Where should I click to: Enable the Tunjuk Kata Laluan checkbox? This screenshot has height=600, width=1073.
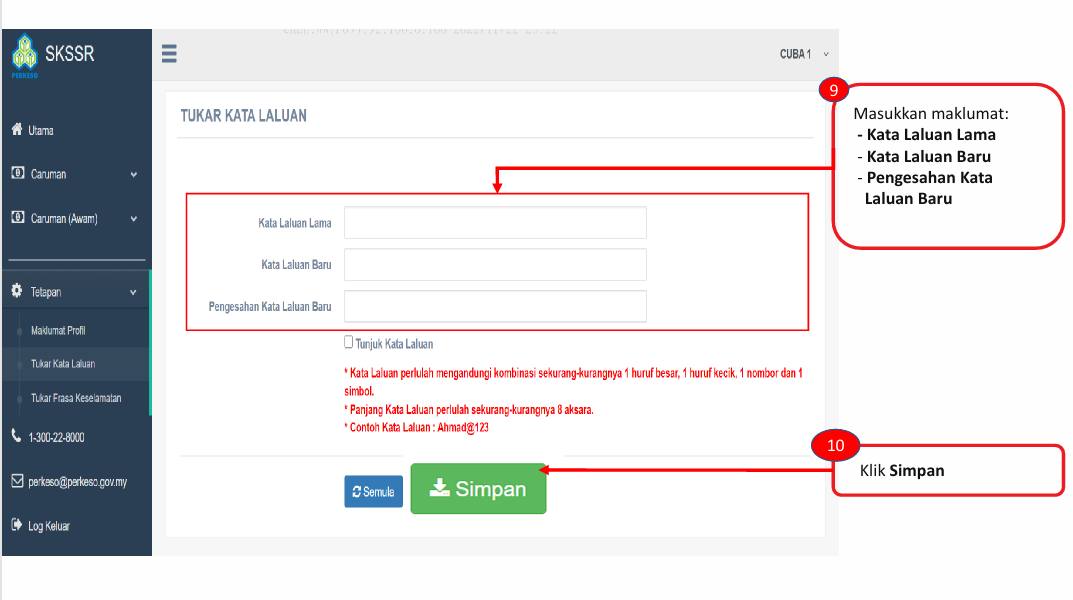[x=348, y=342]
